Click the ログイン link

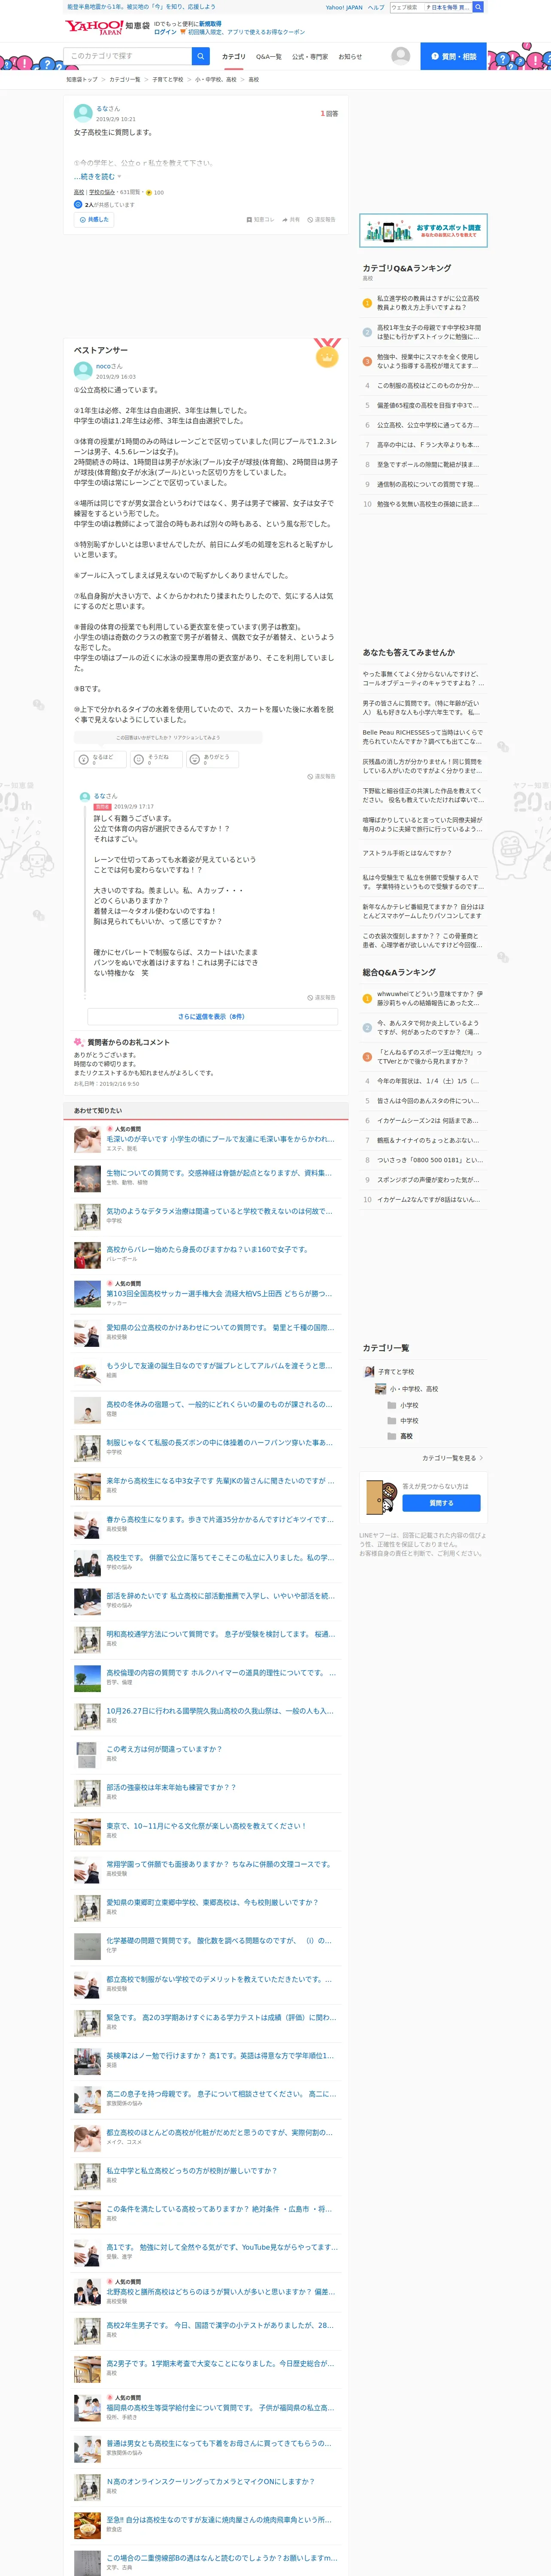(165, 32)
